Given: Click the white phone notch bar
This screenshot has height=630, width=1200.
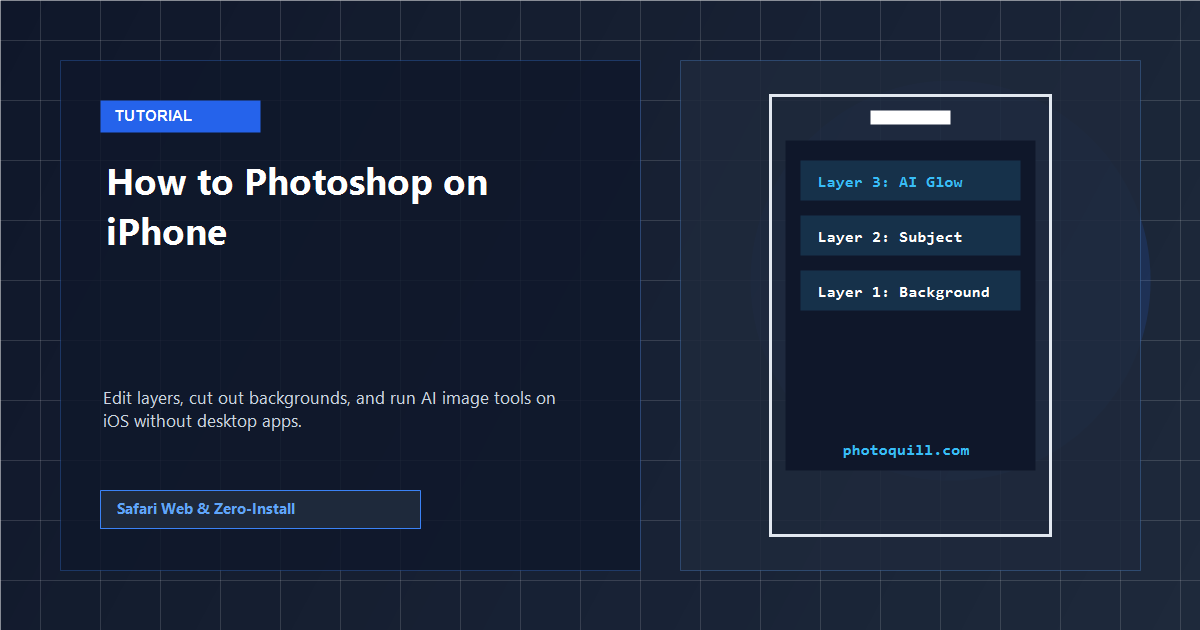Looking at the screenshot, I should pos(910,118).
